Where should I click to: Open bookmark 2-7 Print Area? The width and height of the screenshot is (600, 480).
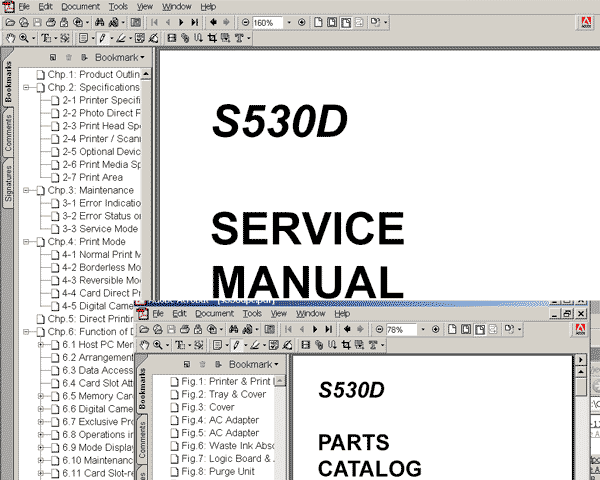(87, 178)
